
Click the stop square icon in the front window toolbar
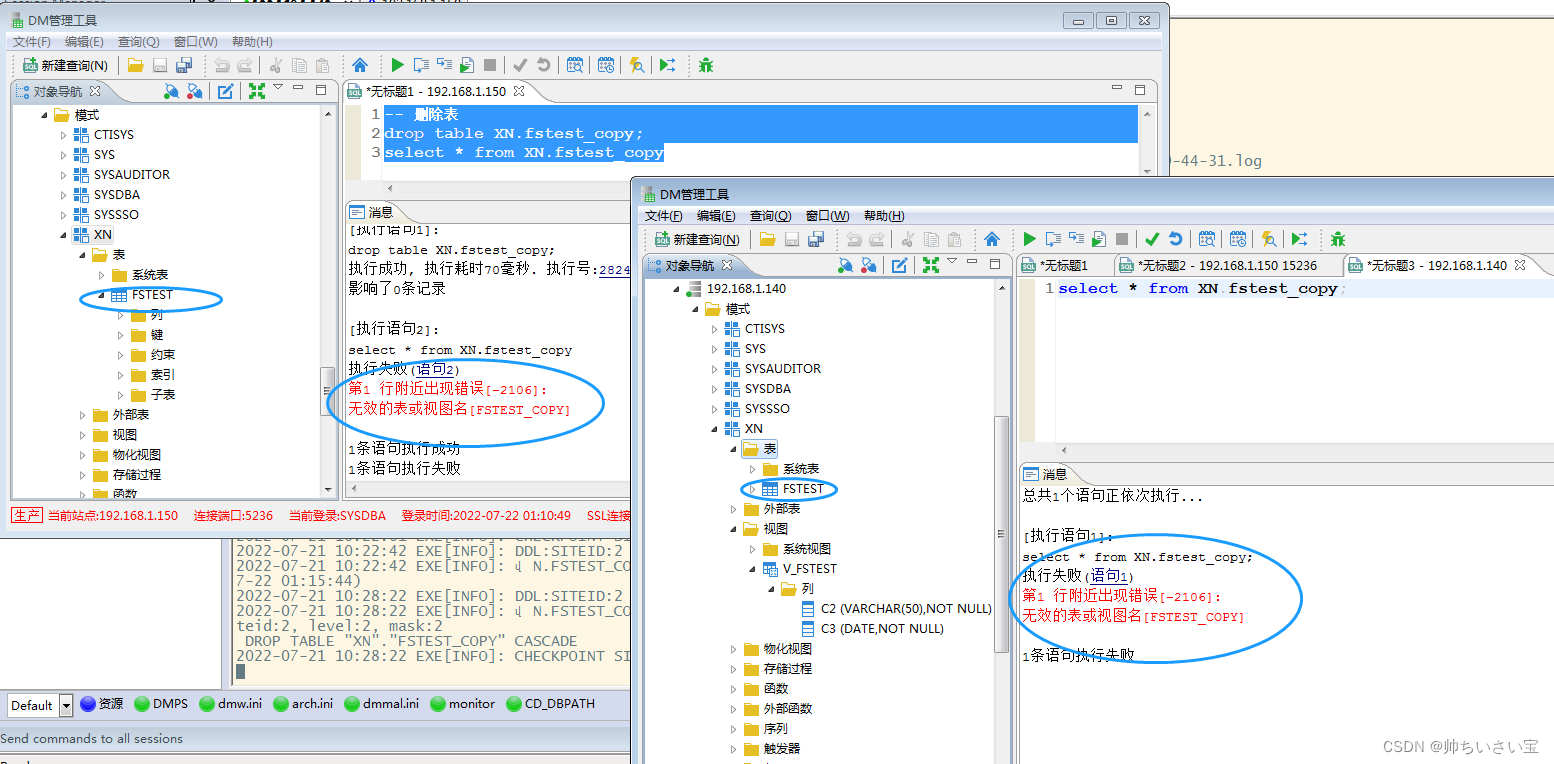click(1122, 239)
